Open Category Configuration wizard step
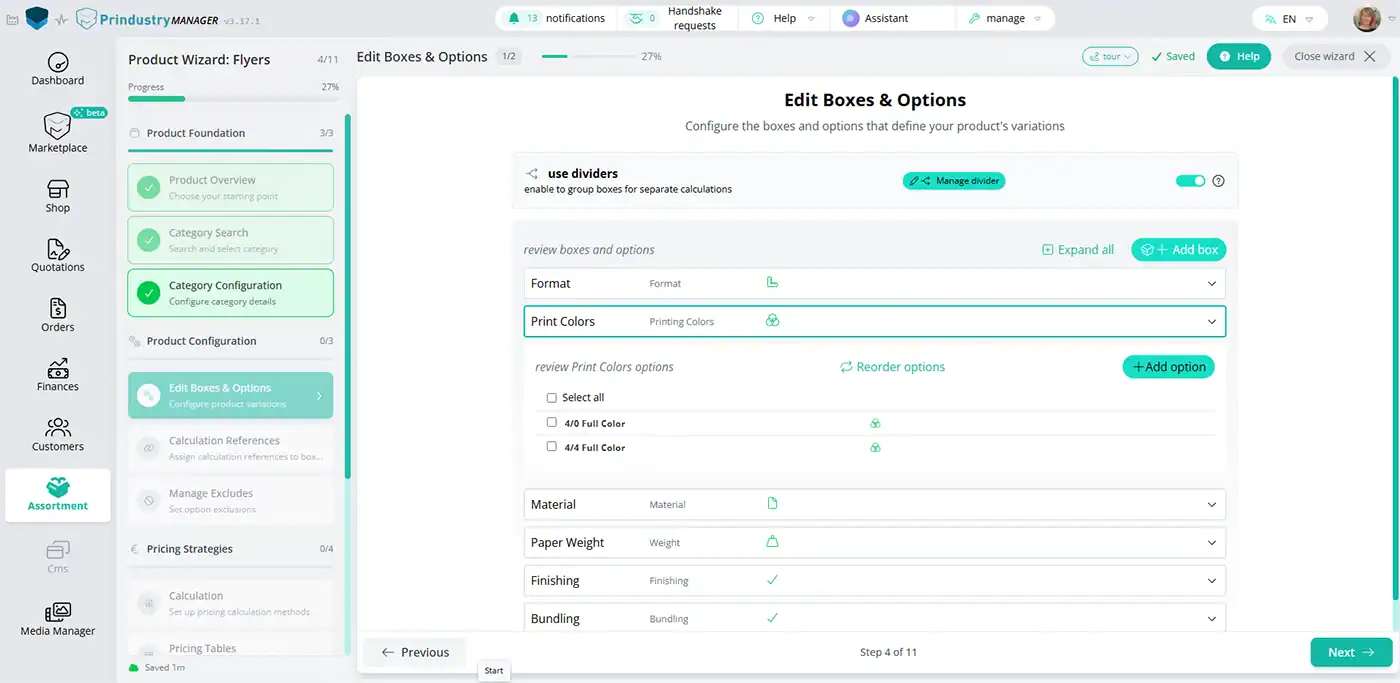1400x683 pixels. (x=230, y=293)
